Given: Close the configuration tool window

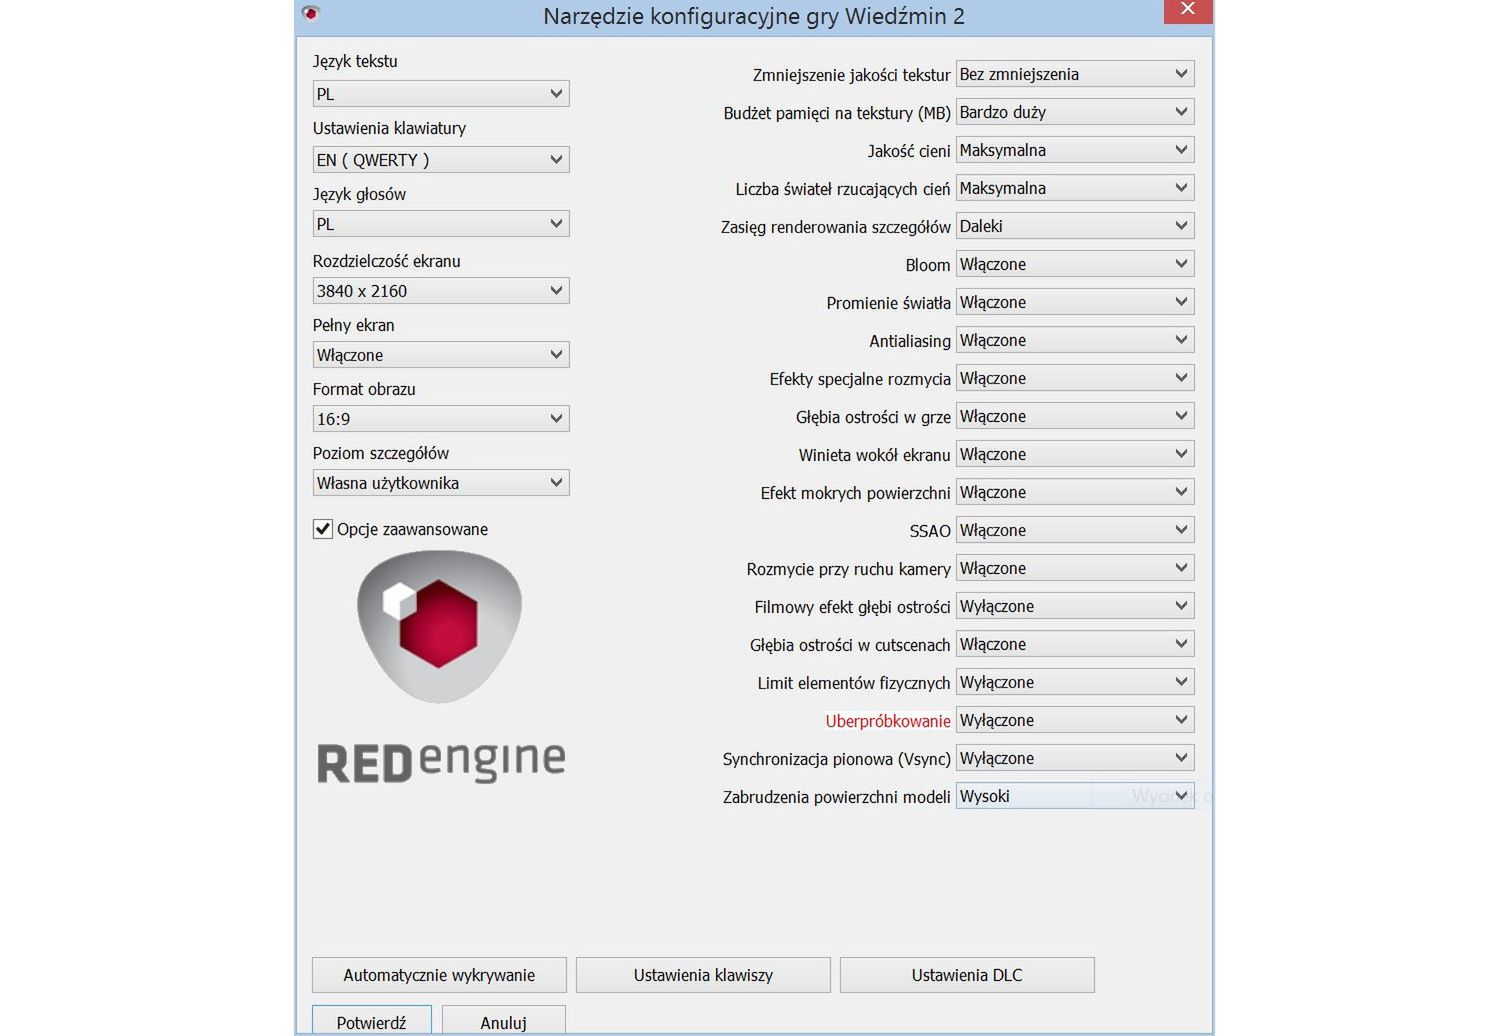Looking at the screenshot, I should tap(1188, 10).
